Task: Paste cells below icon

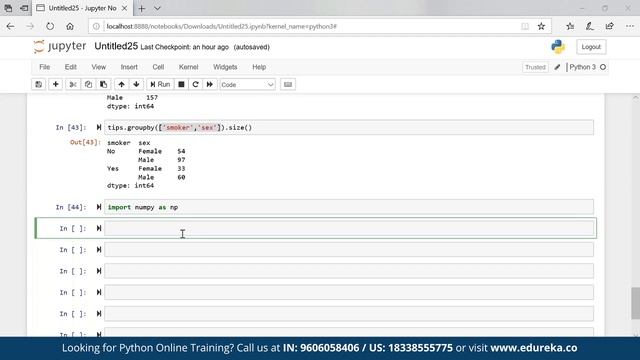Action: coord(103,84)
